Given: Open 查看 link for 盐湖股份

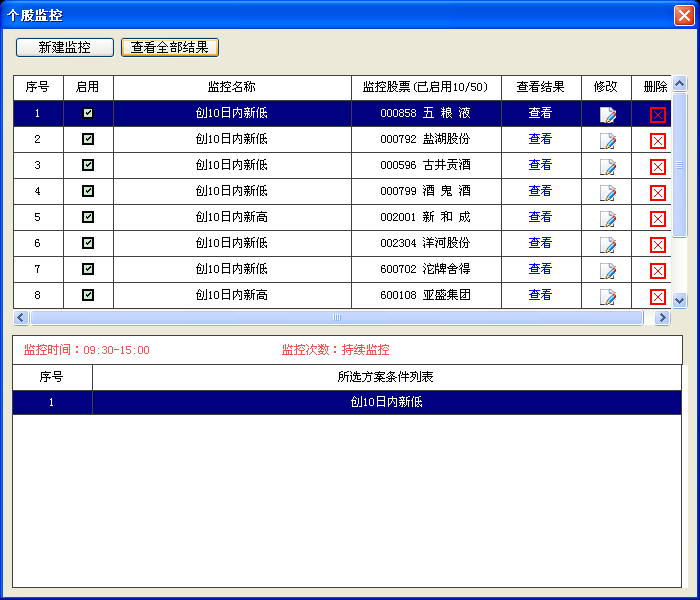Looking at the screenshot, I should (x=540, y=139).
